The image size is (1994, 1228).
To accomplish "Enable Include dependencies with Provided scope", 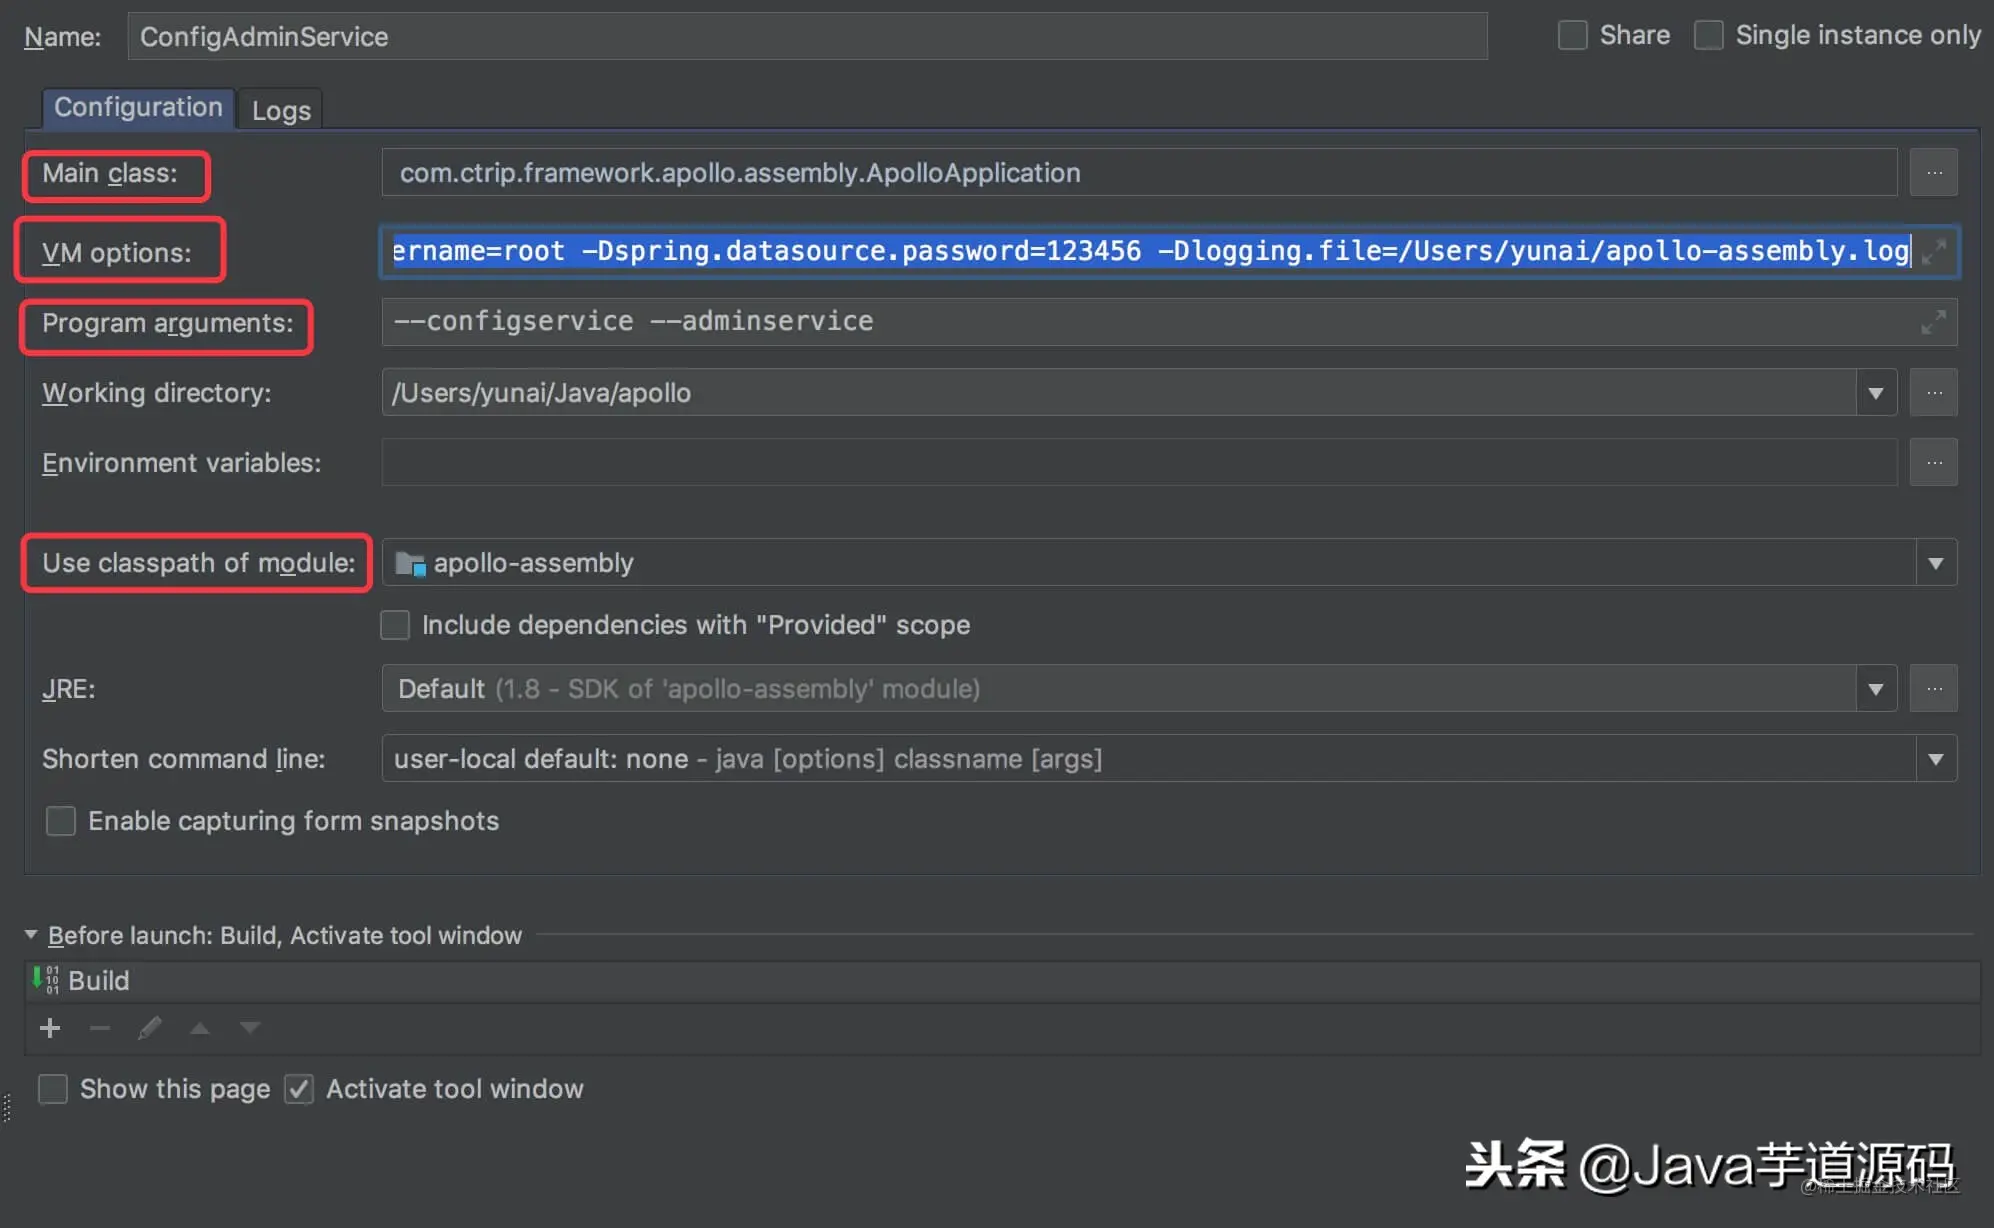I will pyautogui.click(x=396, y=625).
